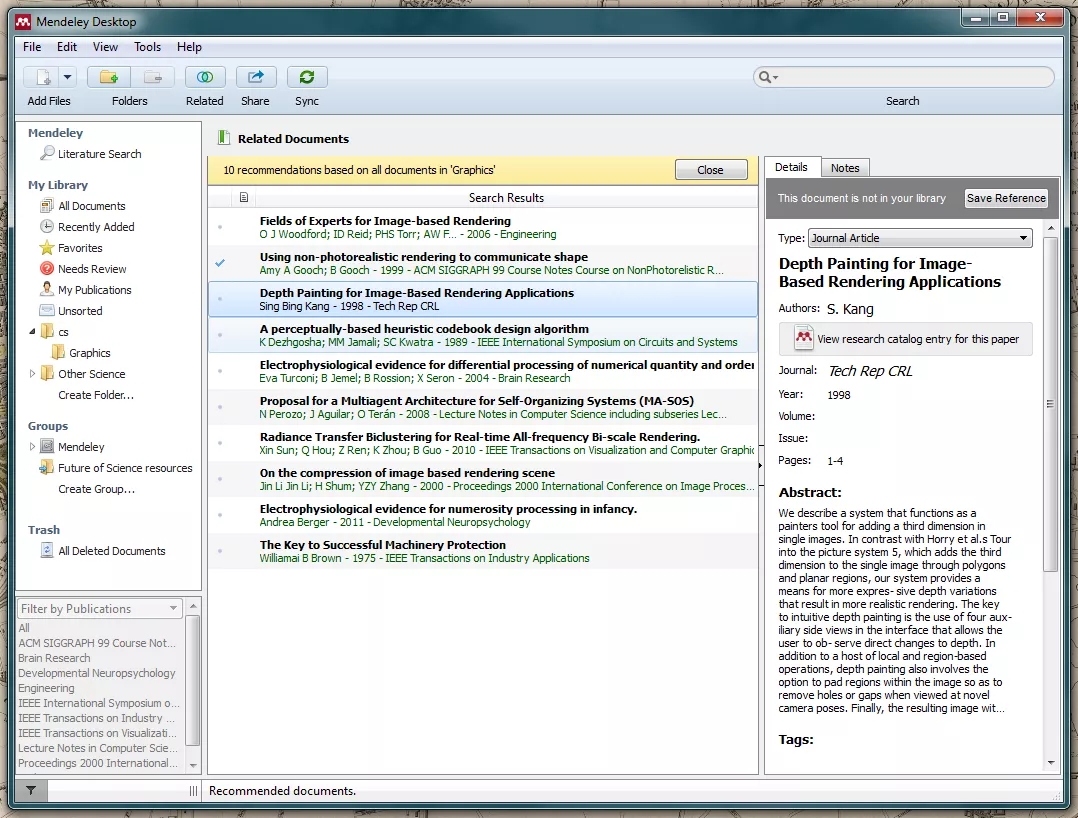Select the My Publications icon

47,289
